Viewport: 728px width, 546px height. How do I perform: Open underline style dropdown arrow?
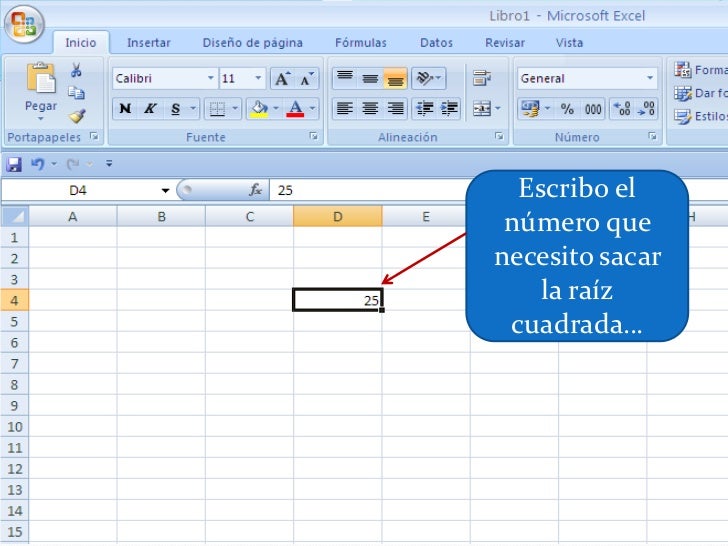click(x=193, y=109)
